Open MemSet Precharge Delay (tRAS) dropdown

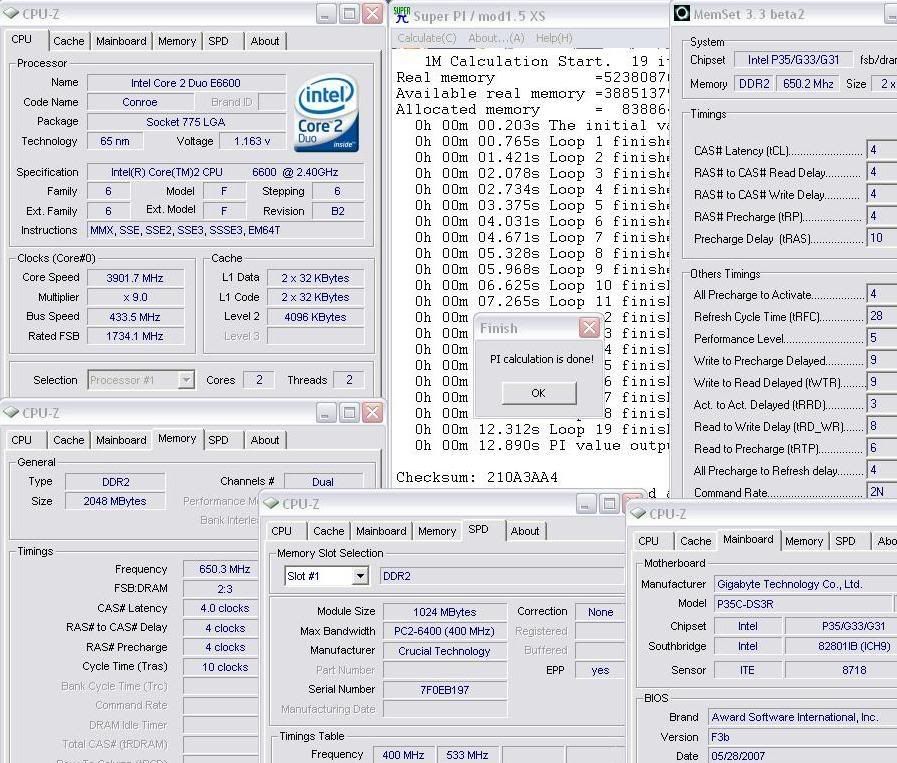coord(882,238)
